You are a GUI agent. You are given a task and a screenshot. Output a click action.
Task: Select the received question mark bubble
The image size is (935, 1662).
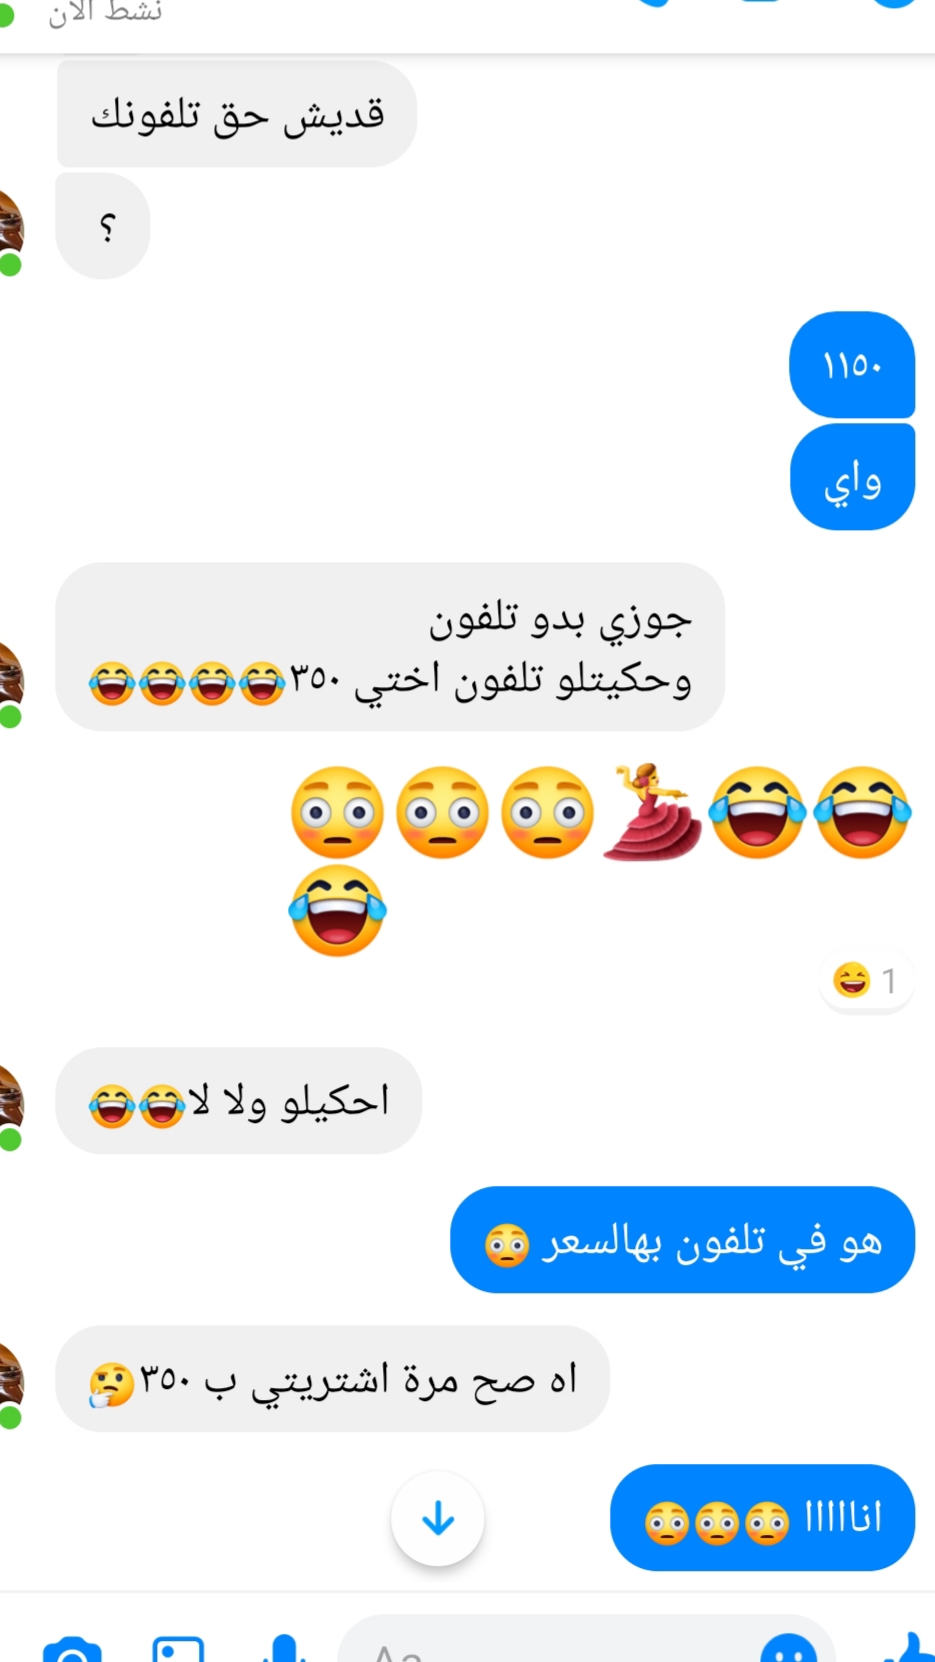click(103, 226)
